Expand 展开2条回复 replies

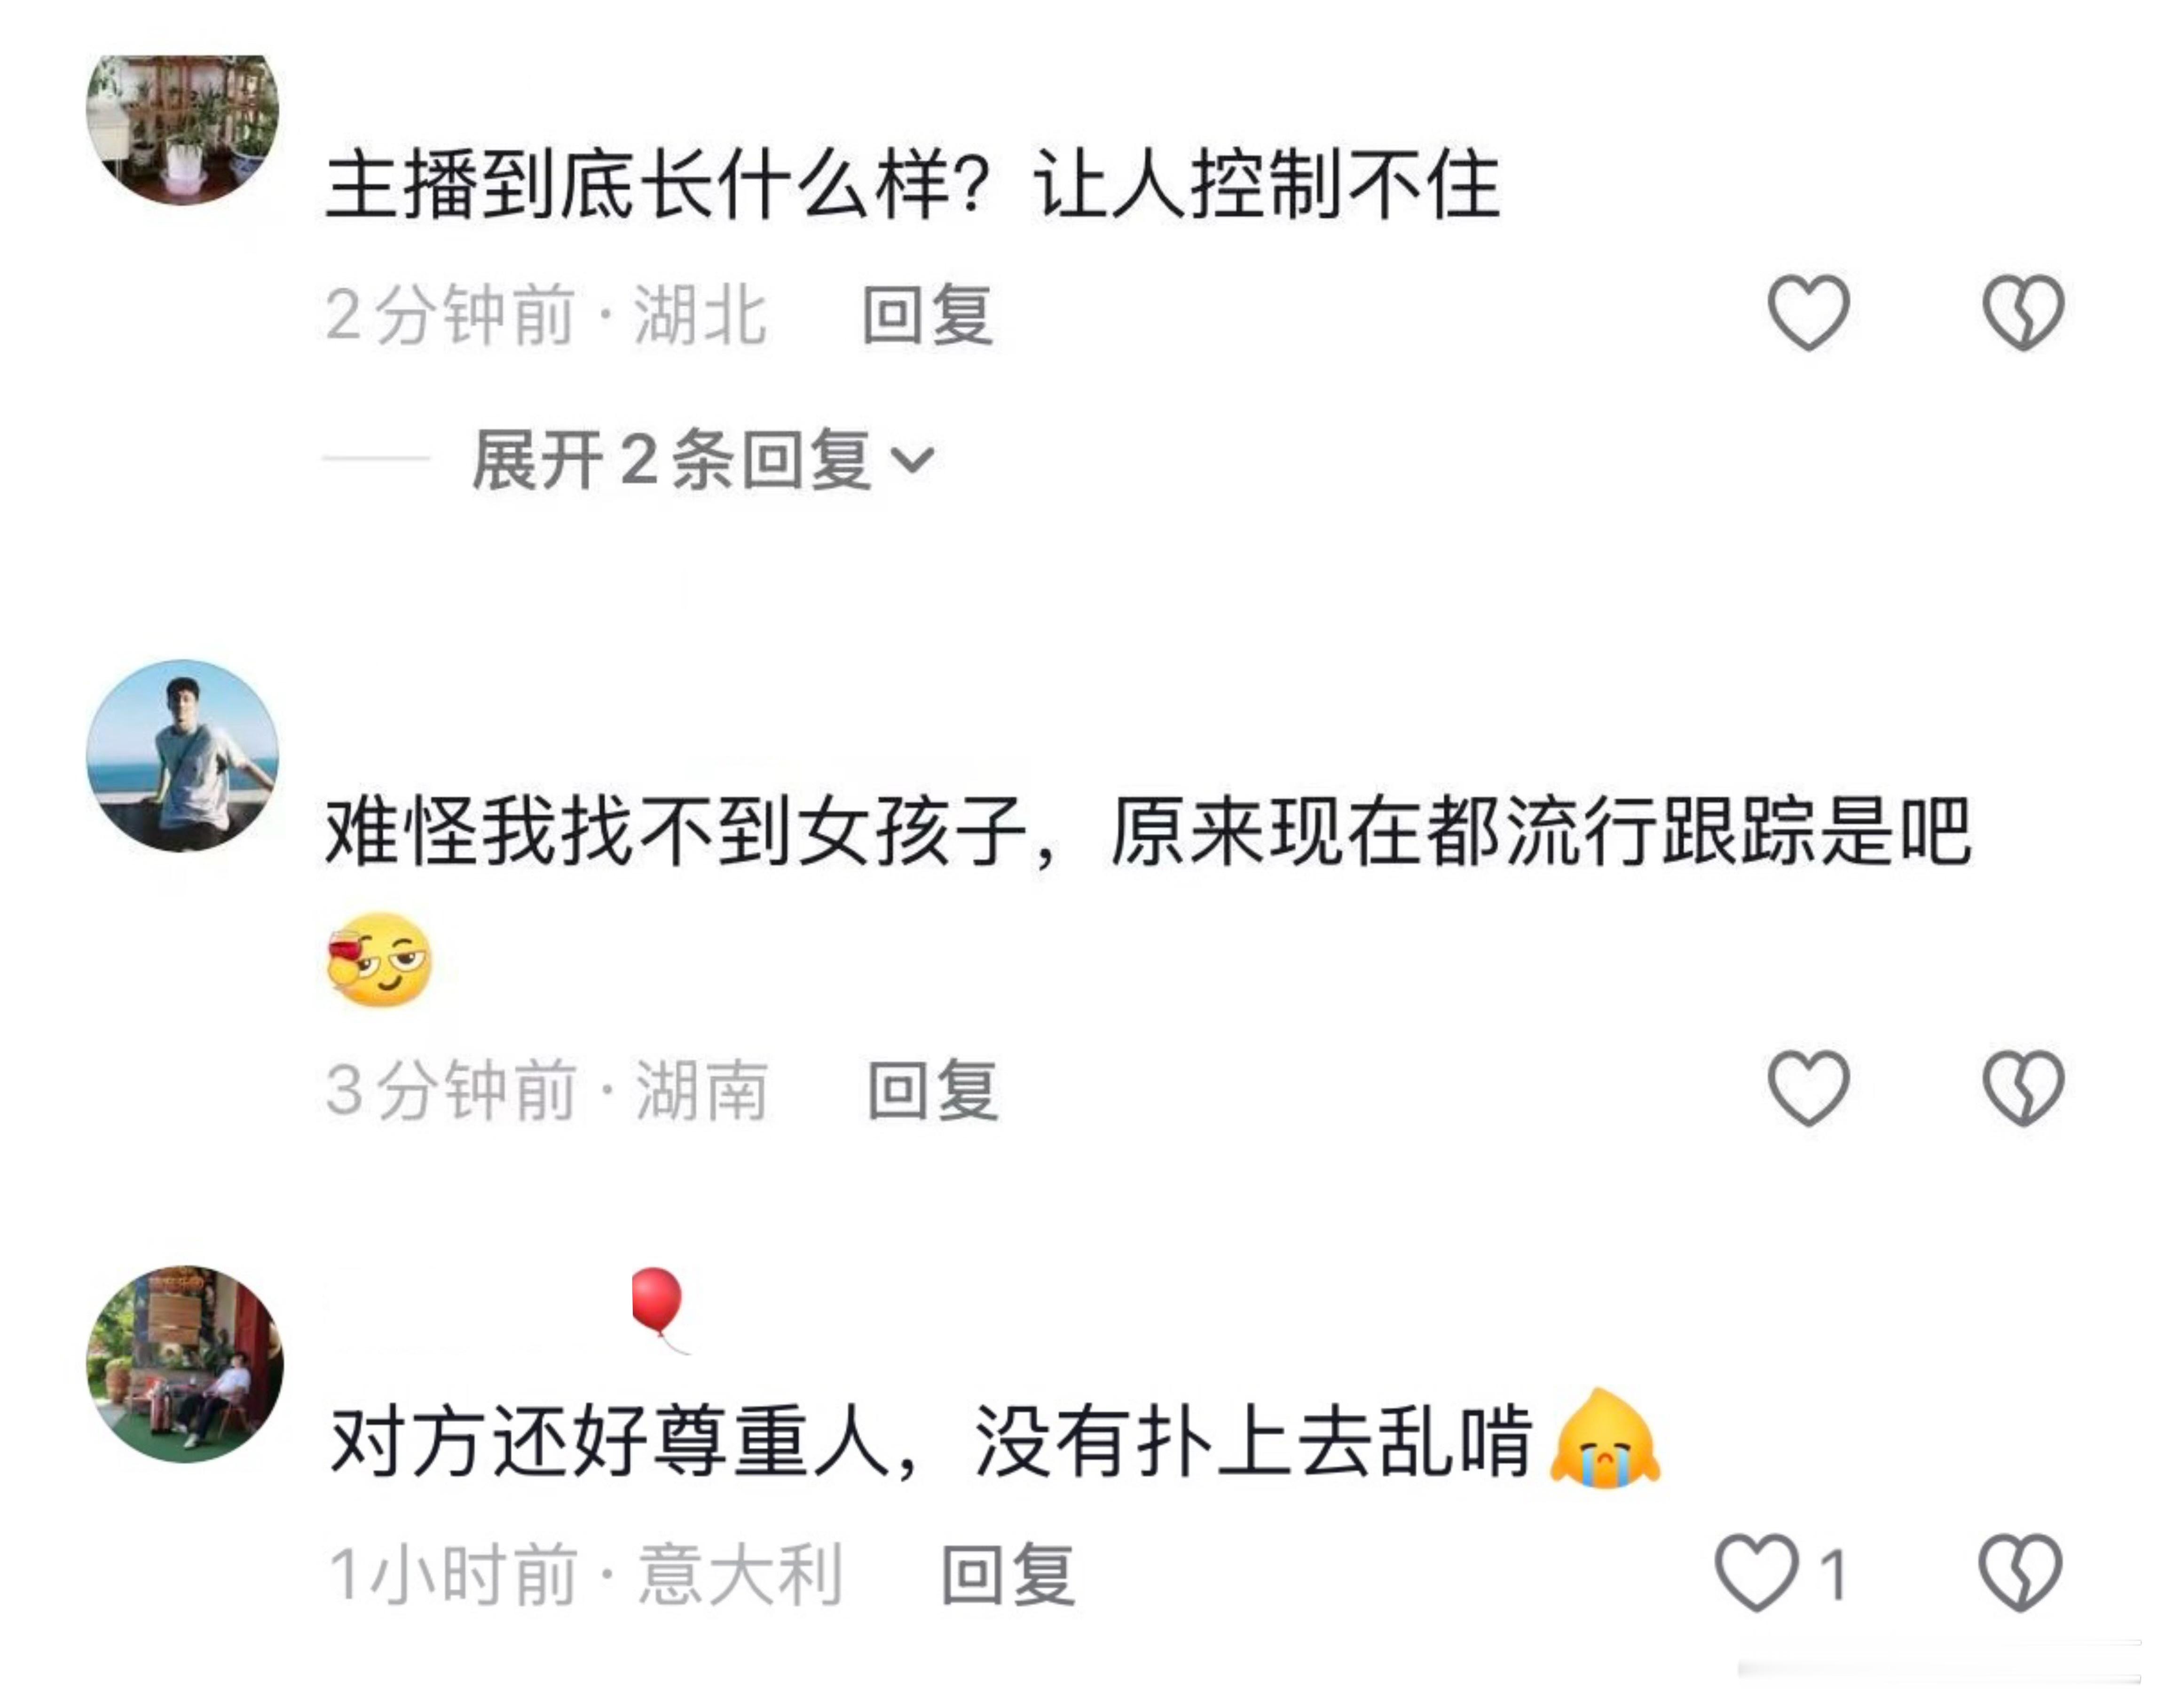(x=703, y=460)
